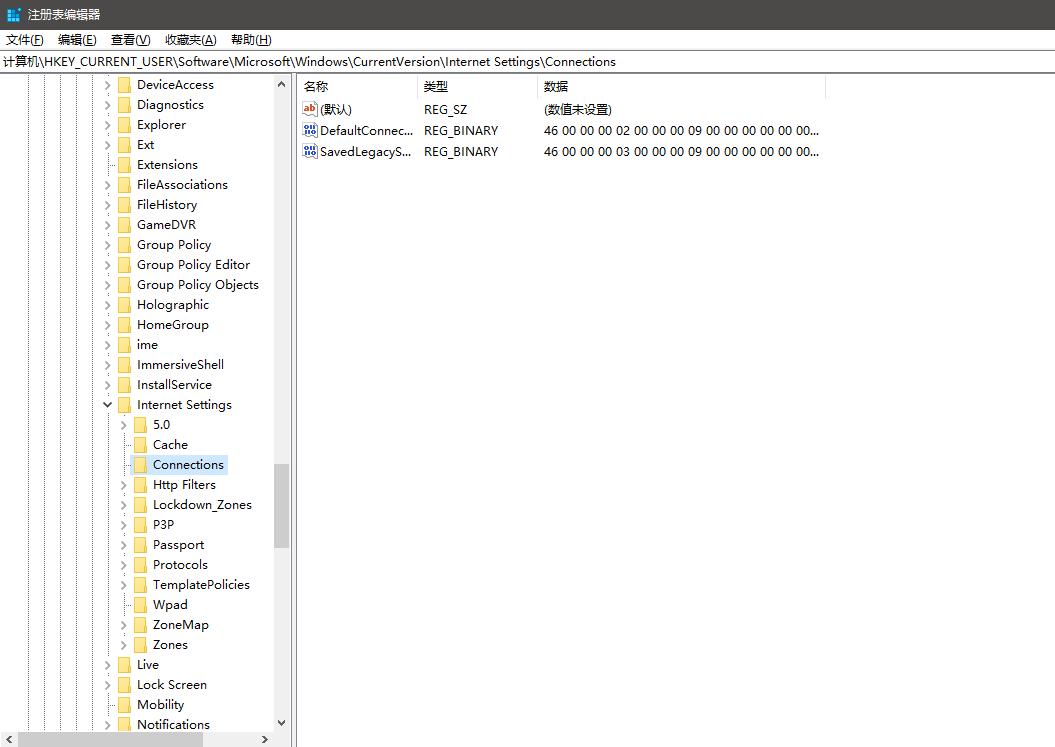Select the Lock Screen key

pyautogui.click(x=171, y=685)
